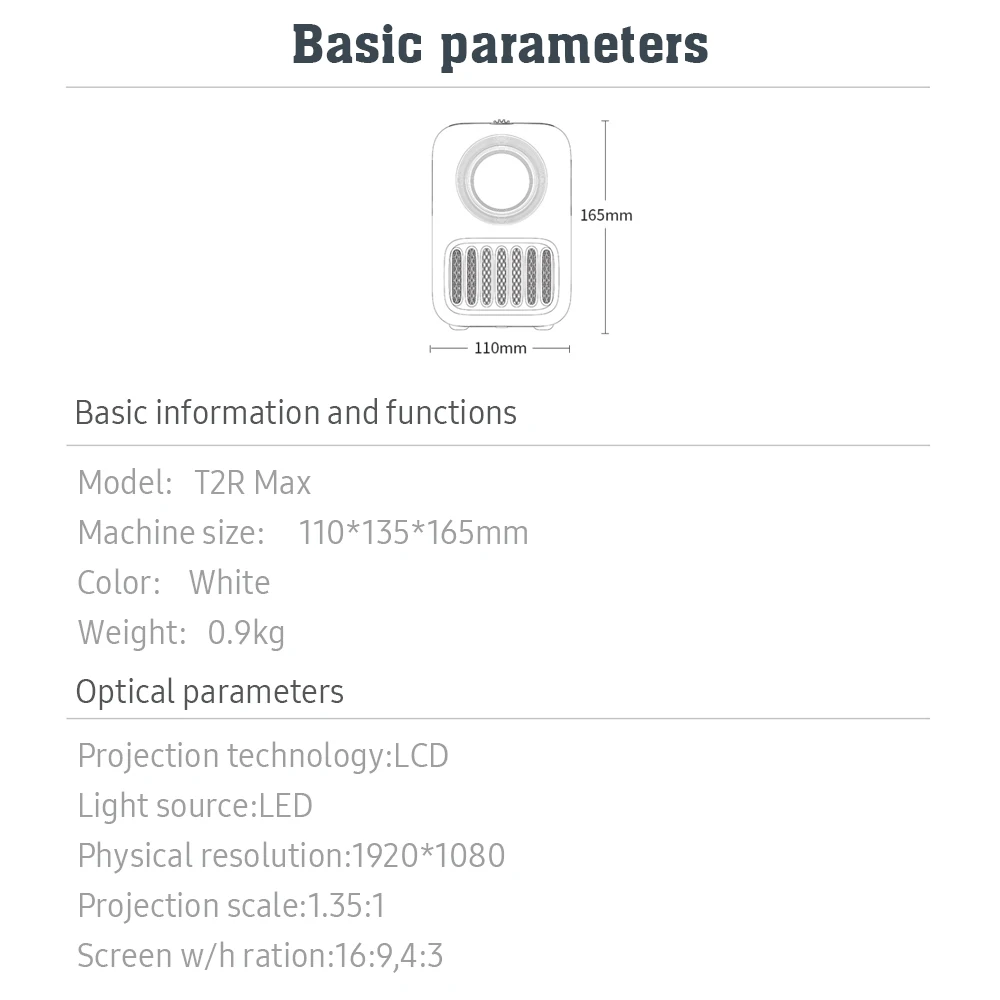1000x1000 pixels.
Task: Click the Model T2R Max text
Action: [x=195, y=483]
